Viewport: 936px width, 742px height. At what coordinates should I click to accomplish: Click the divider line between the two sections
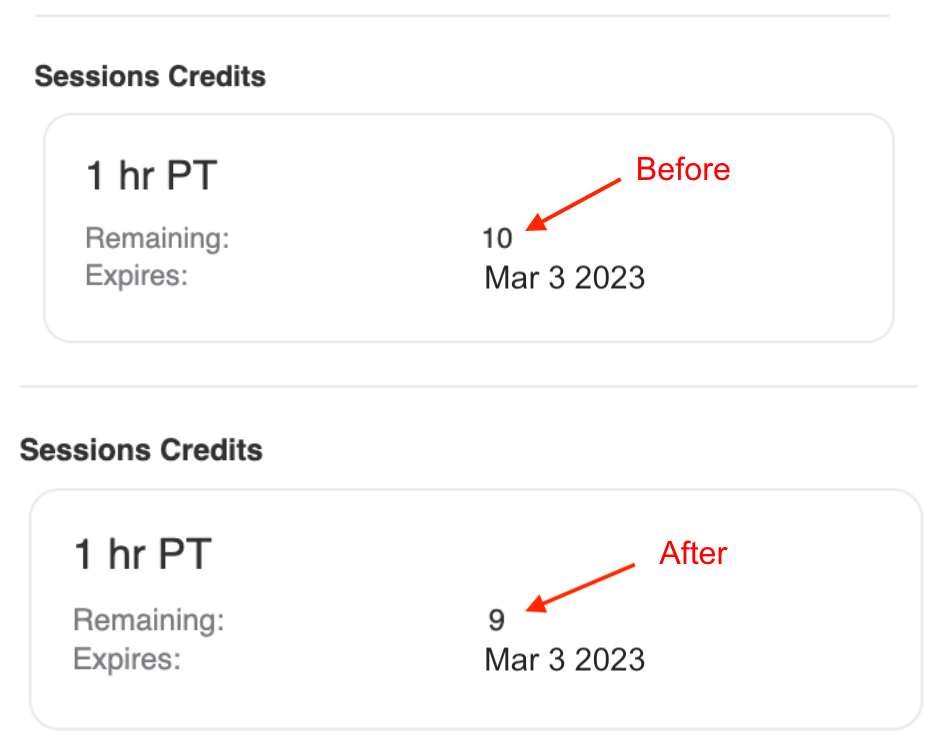(x=468, y=386)
